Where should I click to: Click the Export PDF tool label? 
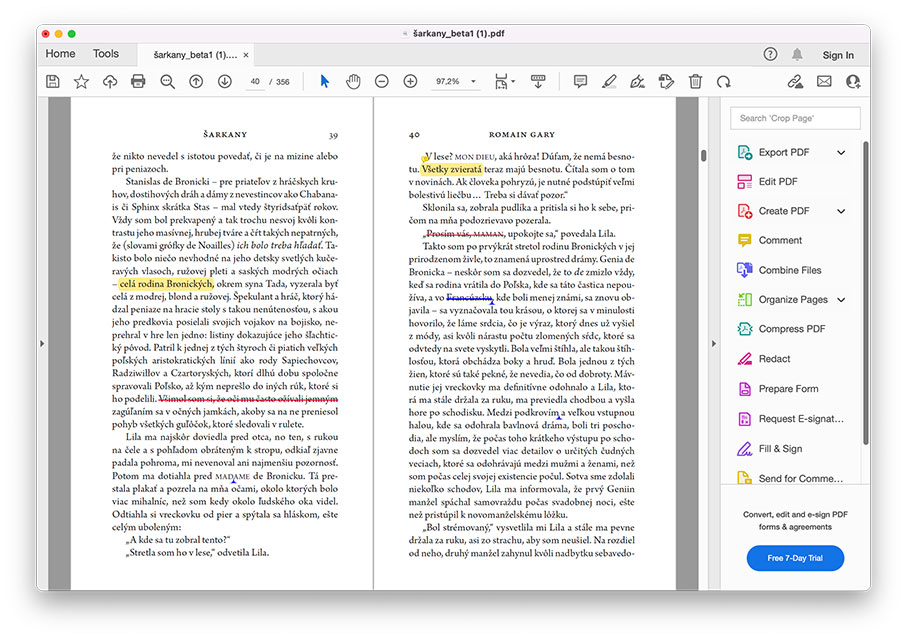click(x=784, y=152)
